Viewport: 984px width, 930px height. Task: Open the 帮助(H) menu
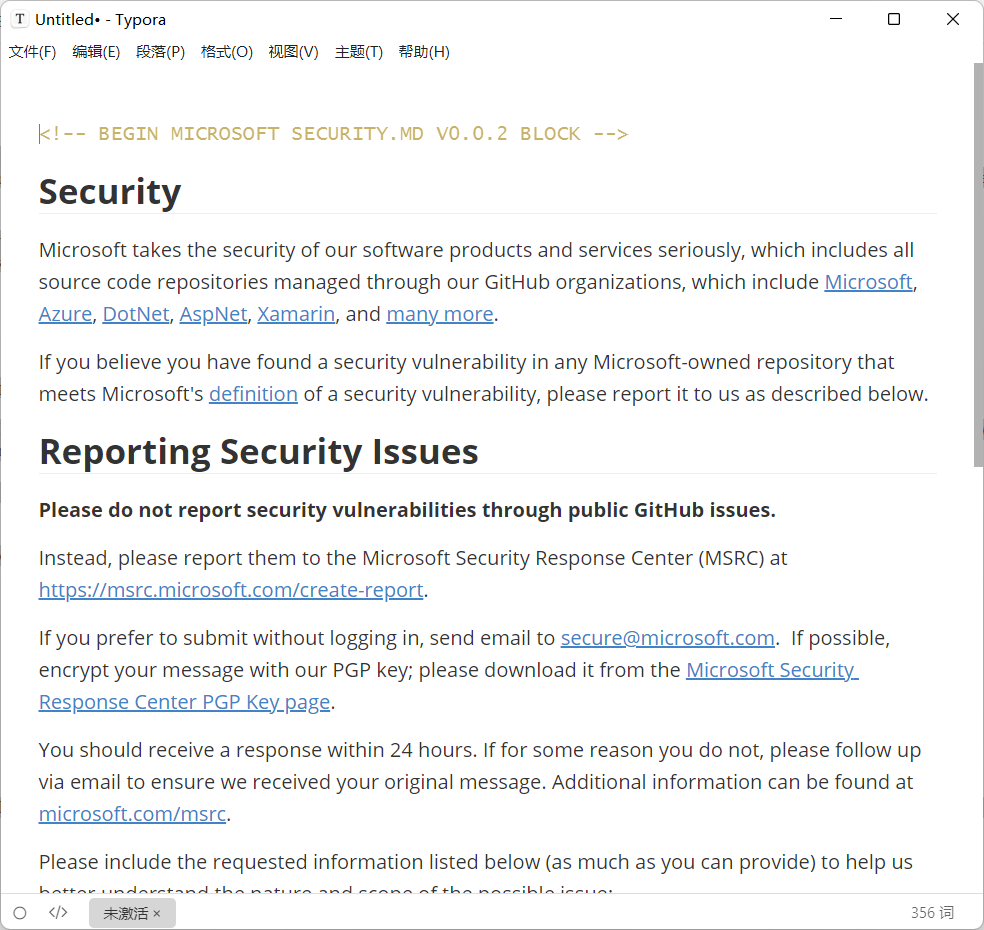click(x=424, y=52)
